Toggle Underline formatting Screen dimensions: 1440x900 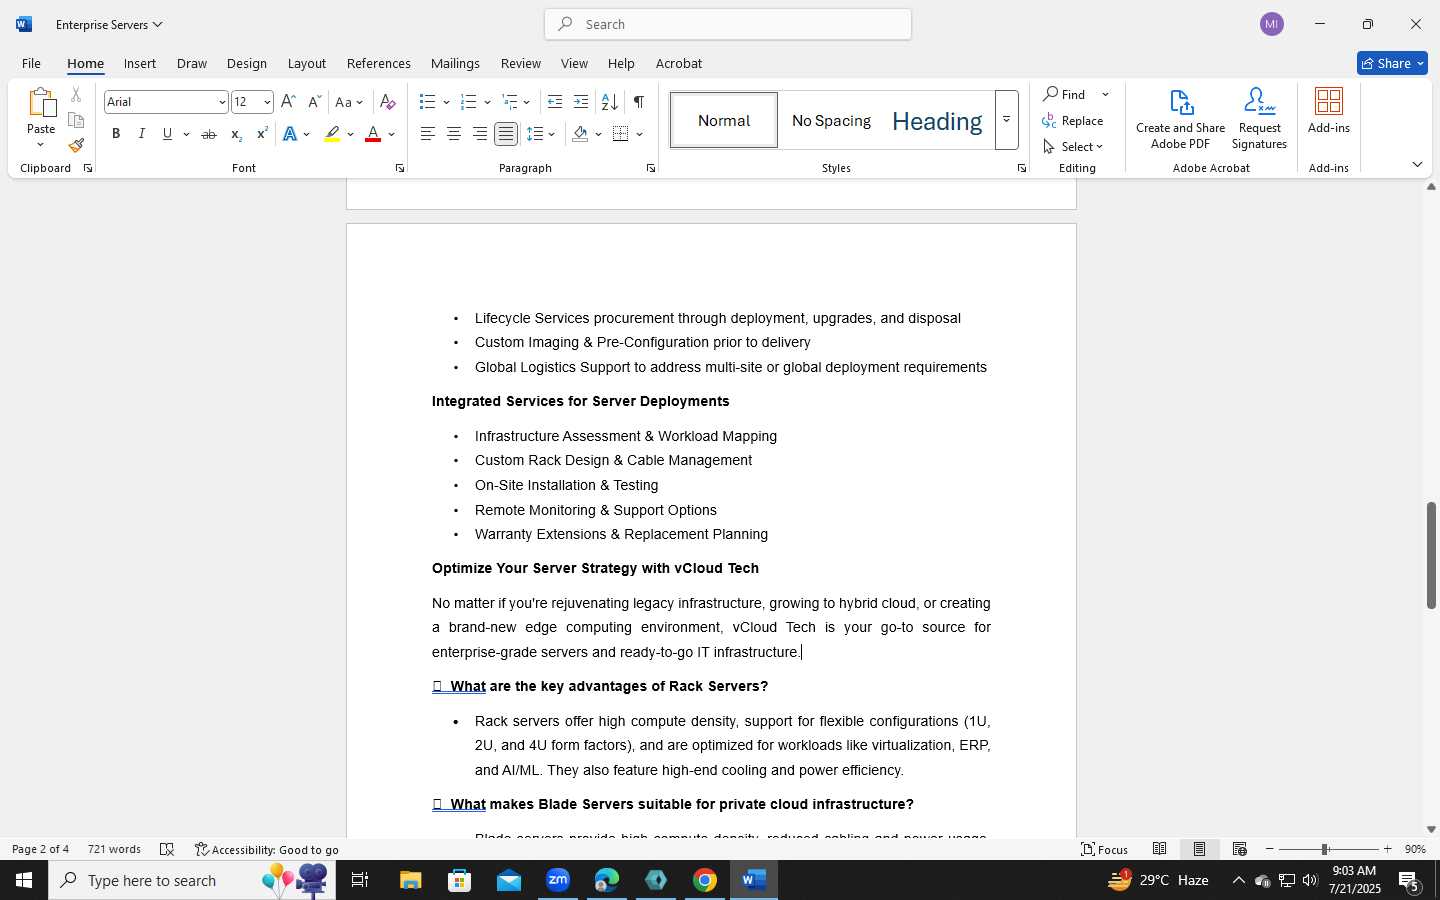[x=167, y=134]
